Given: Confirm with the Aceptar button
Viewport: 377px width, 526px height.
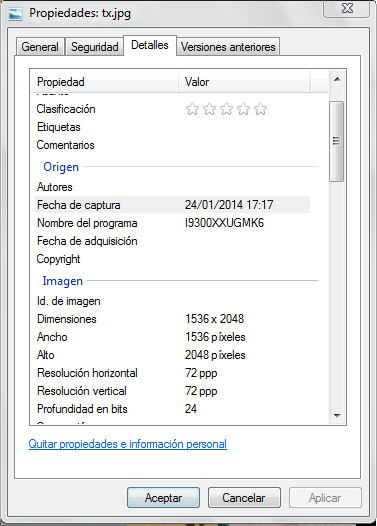Looking at the screenshot, I should pyautogui.click(x=163, y=497).
